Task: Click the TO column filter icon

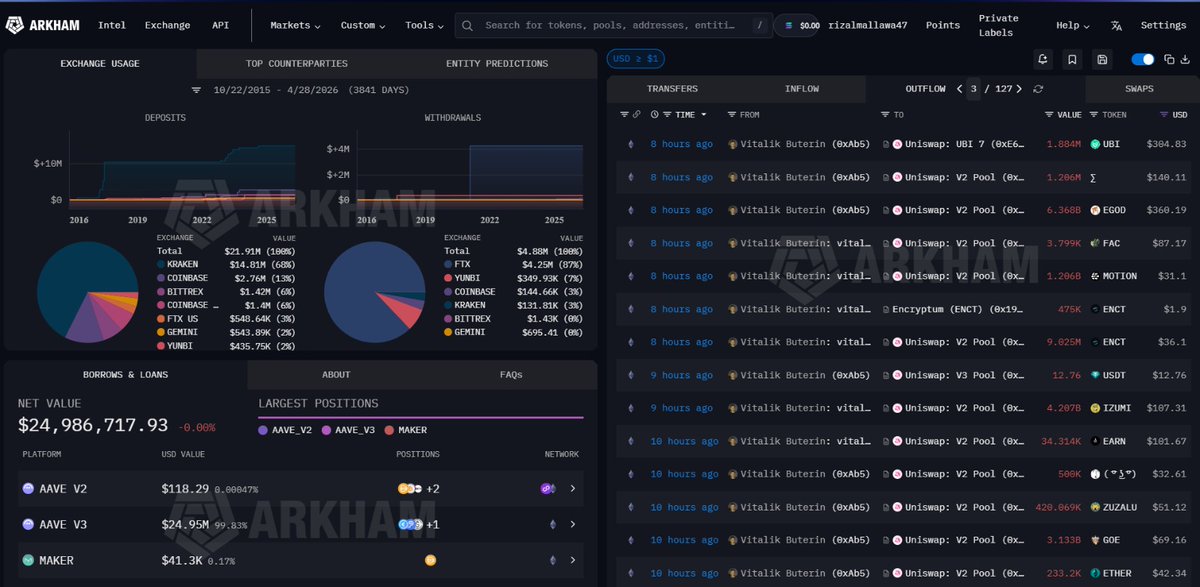Action: (x=886, y=115)
